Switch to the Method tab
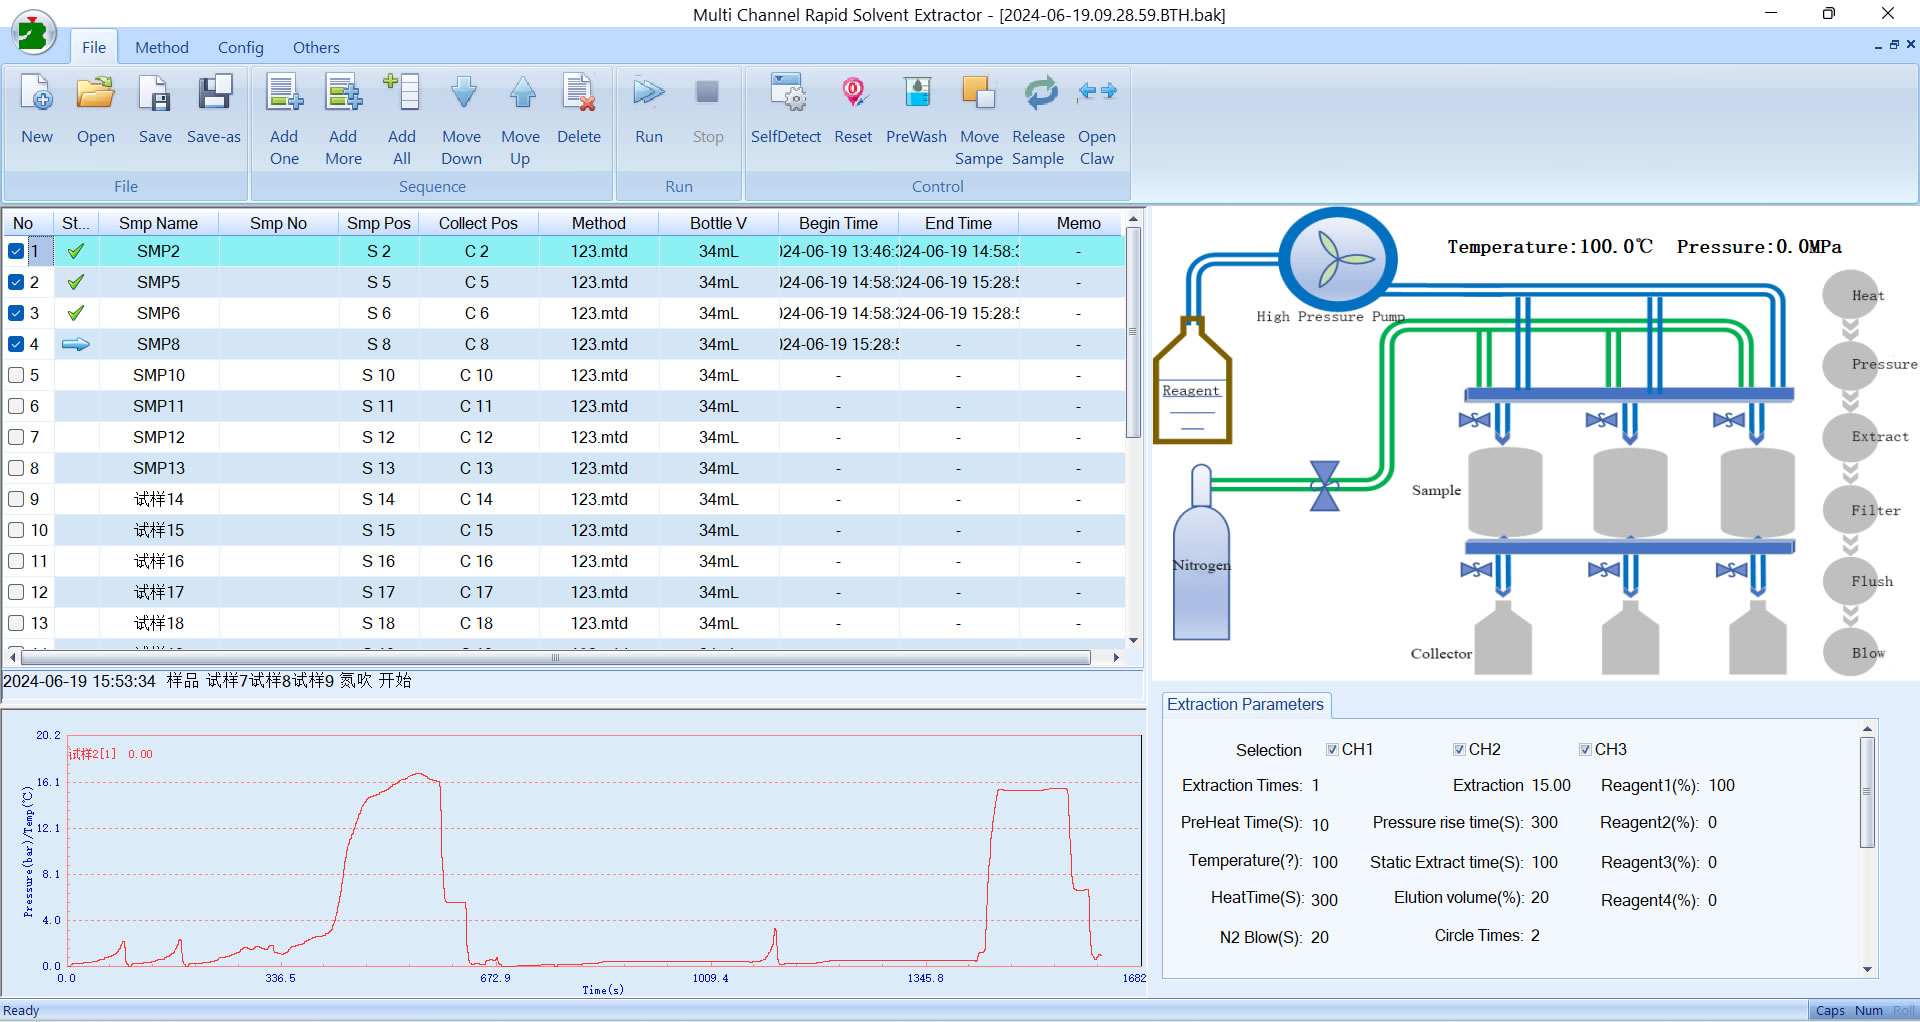Screen dimensions: 1920x1022 (162, 47)
